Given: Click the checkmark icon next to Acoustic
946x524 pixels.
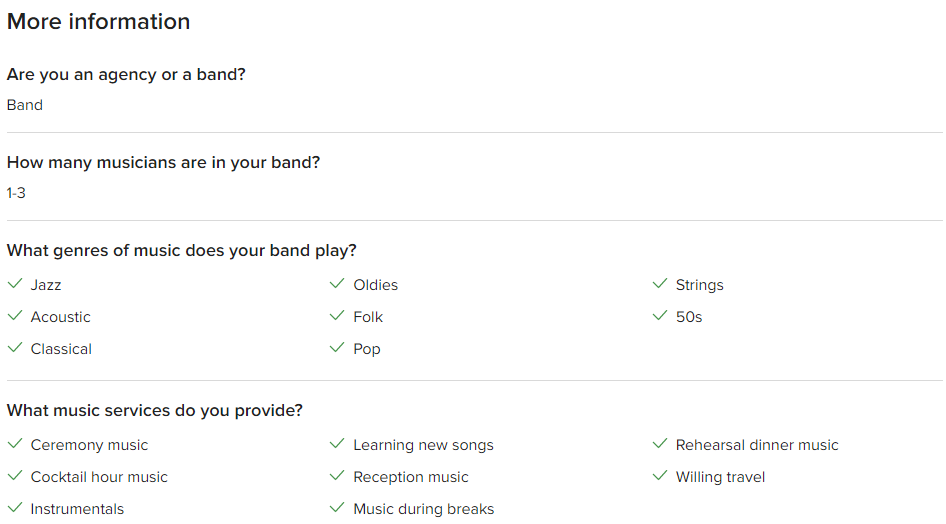Looking at the screenshot, I should [x=15, y=317].
